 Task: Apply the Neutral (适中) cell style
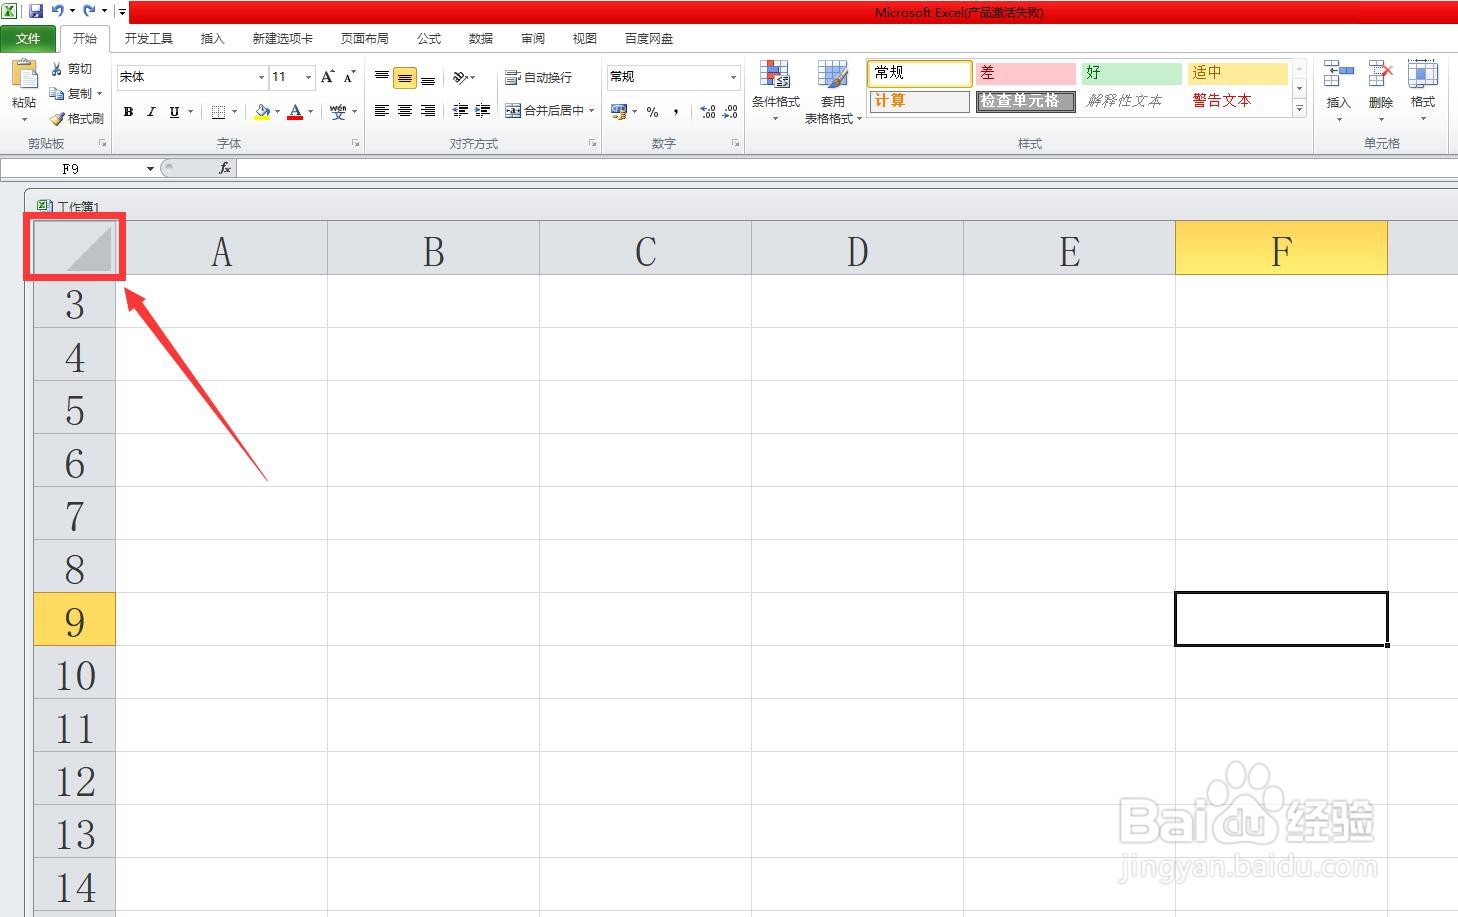point(1237,73)
